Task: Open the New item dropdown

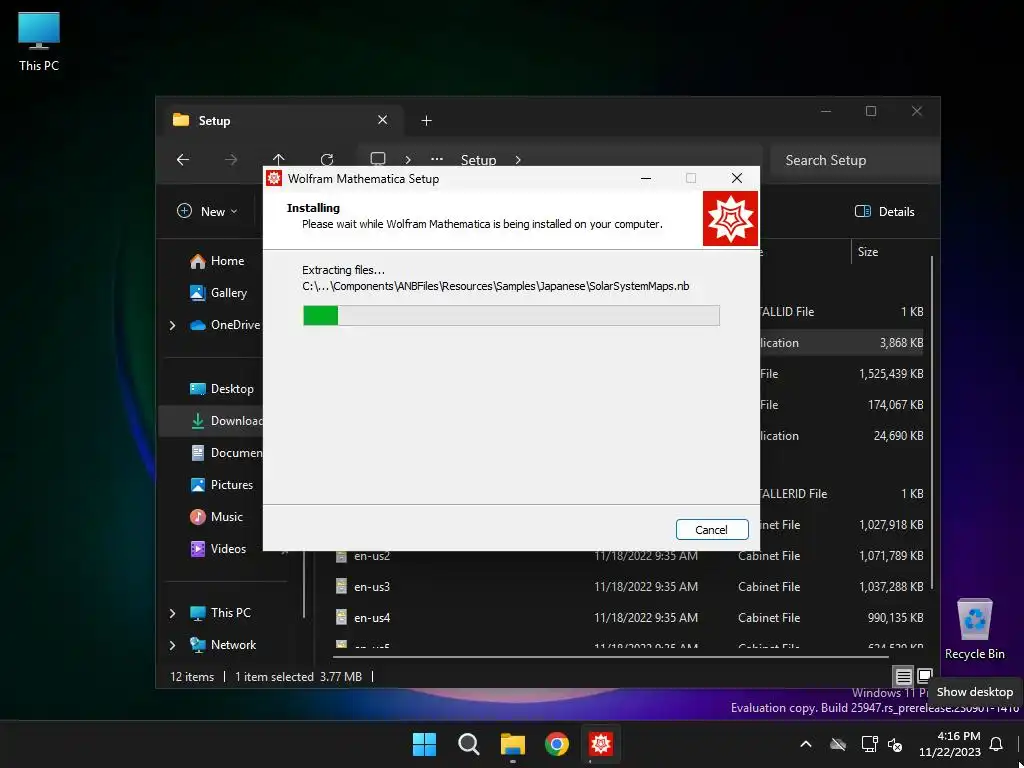Action: click(x=207, y=212)
